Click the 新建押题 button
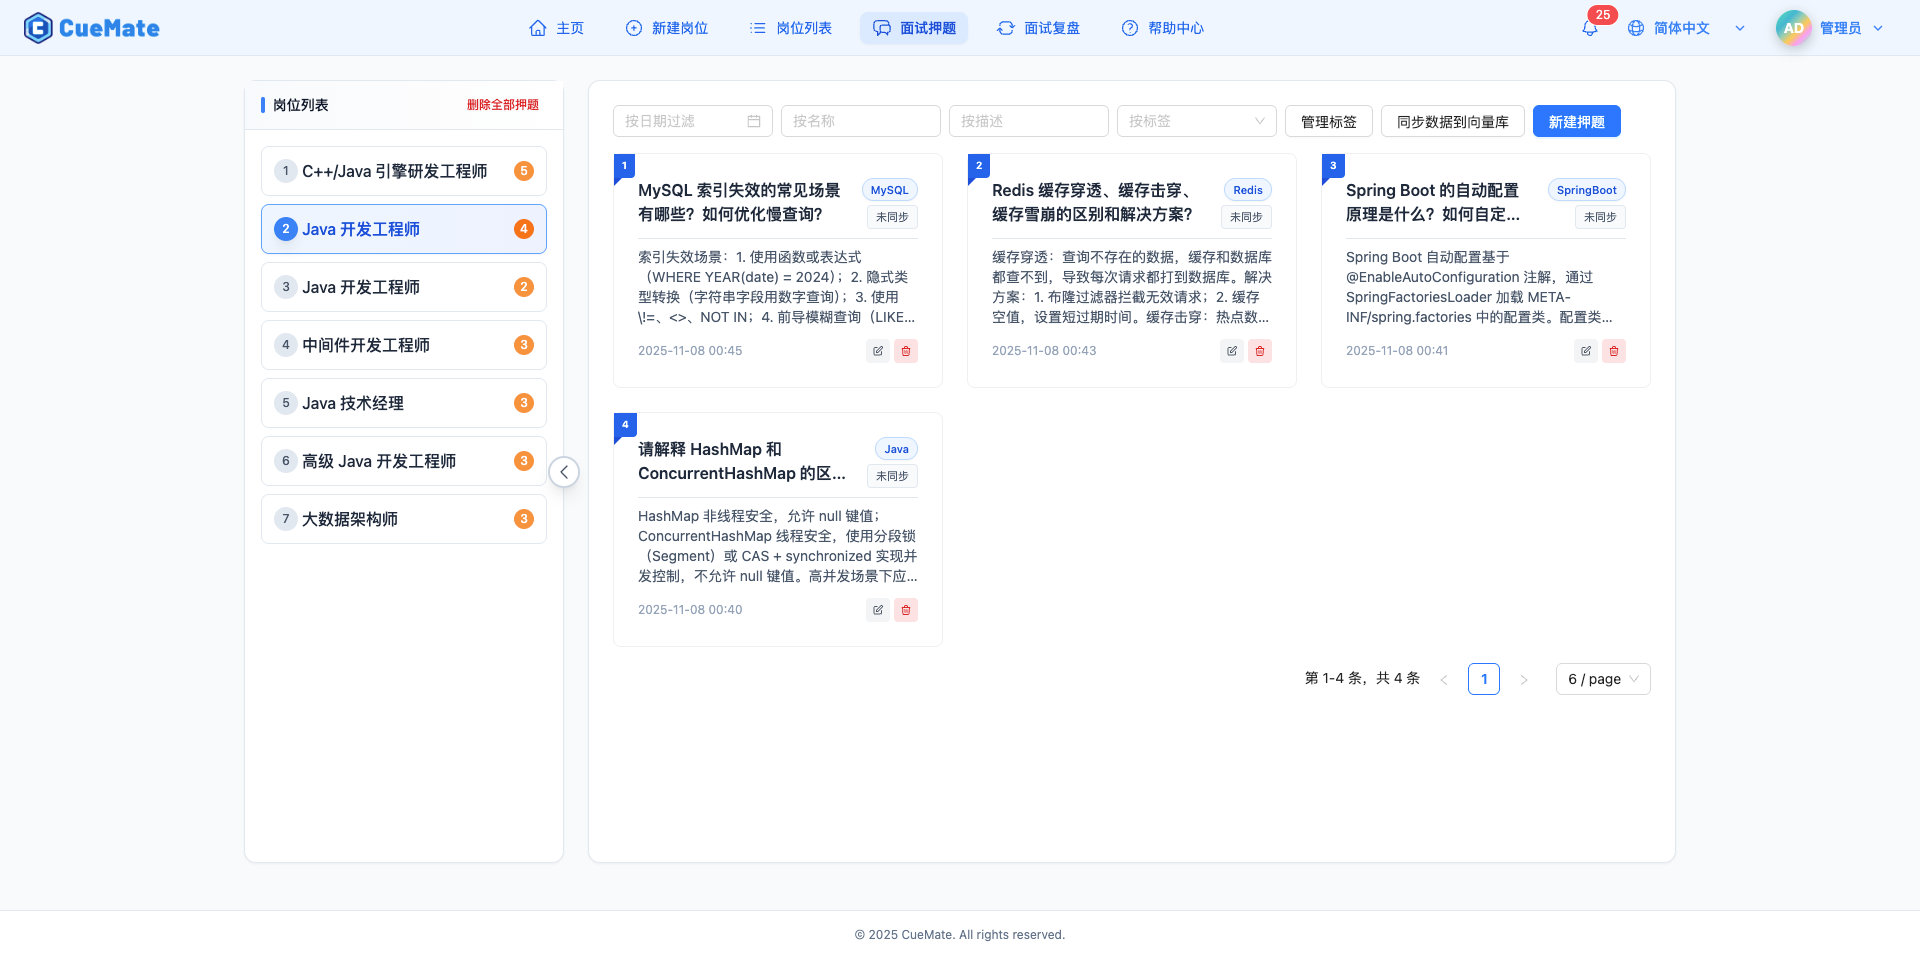The width and height of the screenshot is (1920, 958). point(1576,120)
